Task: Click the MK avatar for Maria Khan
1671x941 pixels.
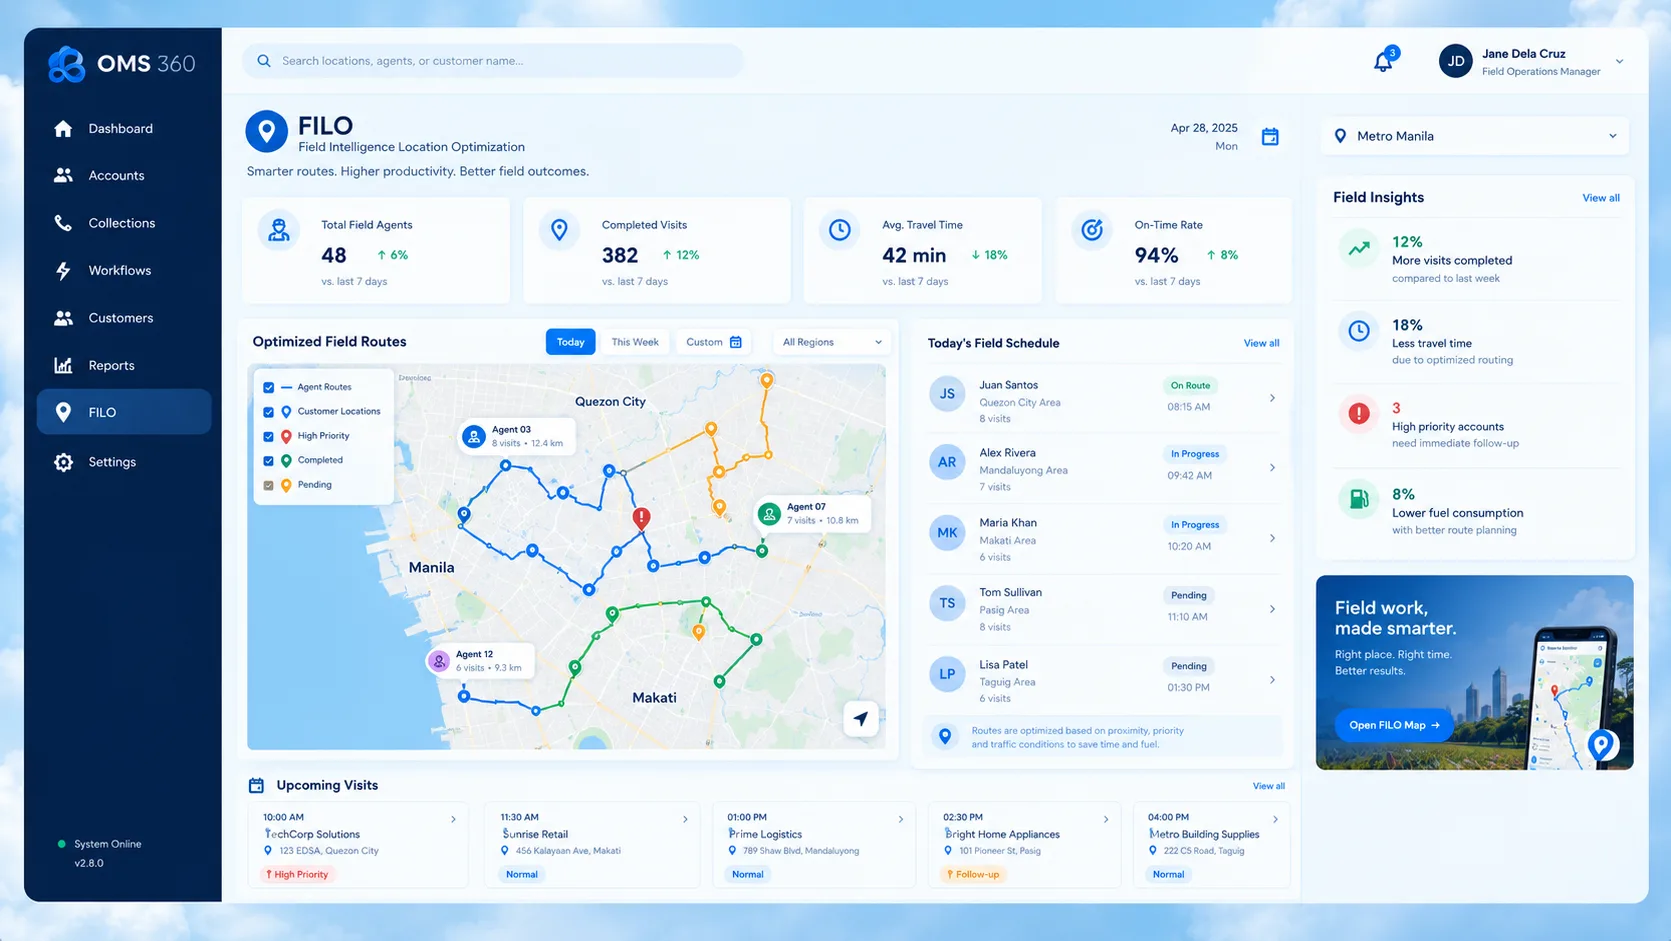Action: [947, 533]
